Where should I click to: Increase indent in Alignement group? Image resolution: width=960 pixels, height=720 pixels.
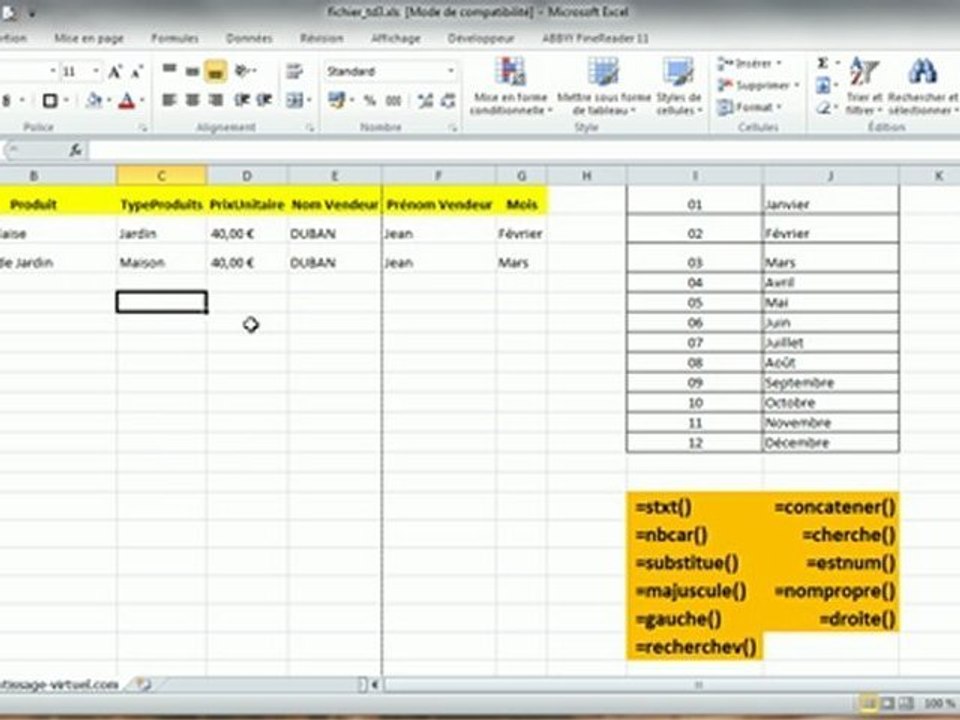pos(264,100)
